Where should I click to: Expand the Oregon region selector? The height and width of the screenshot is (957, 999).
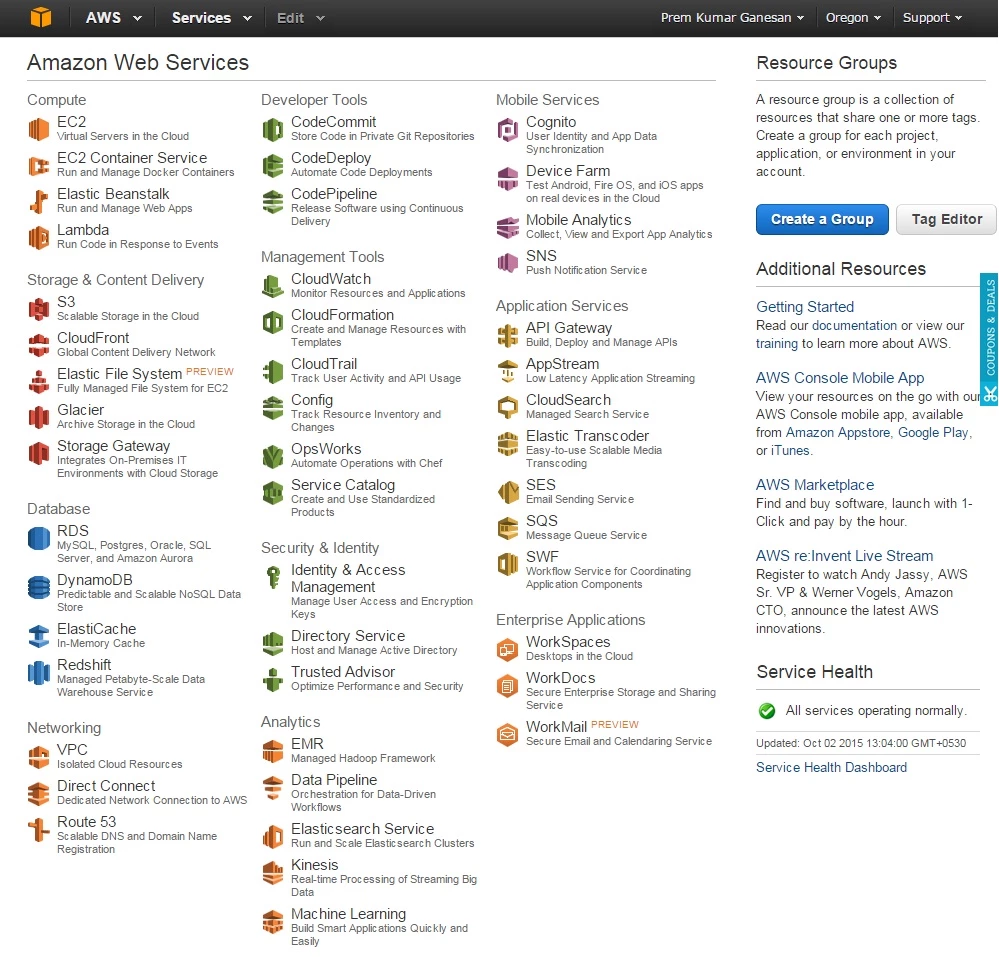click(853, 18)
